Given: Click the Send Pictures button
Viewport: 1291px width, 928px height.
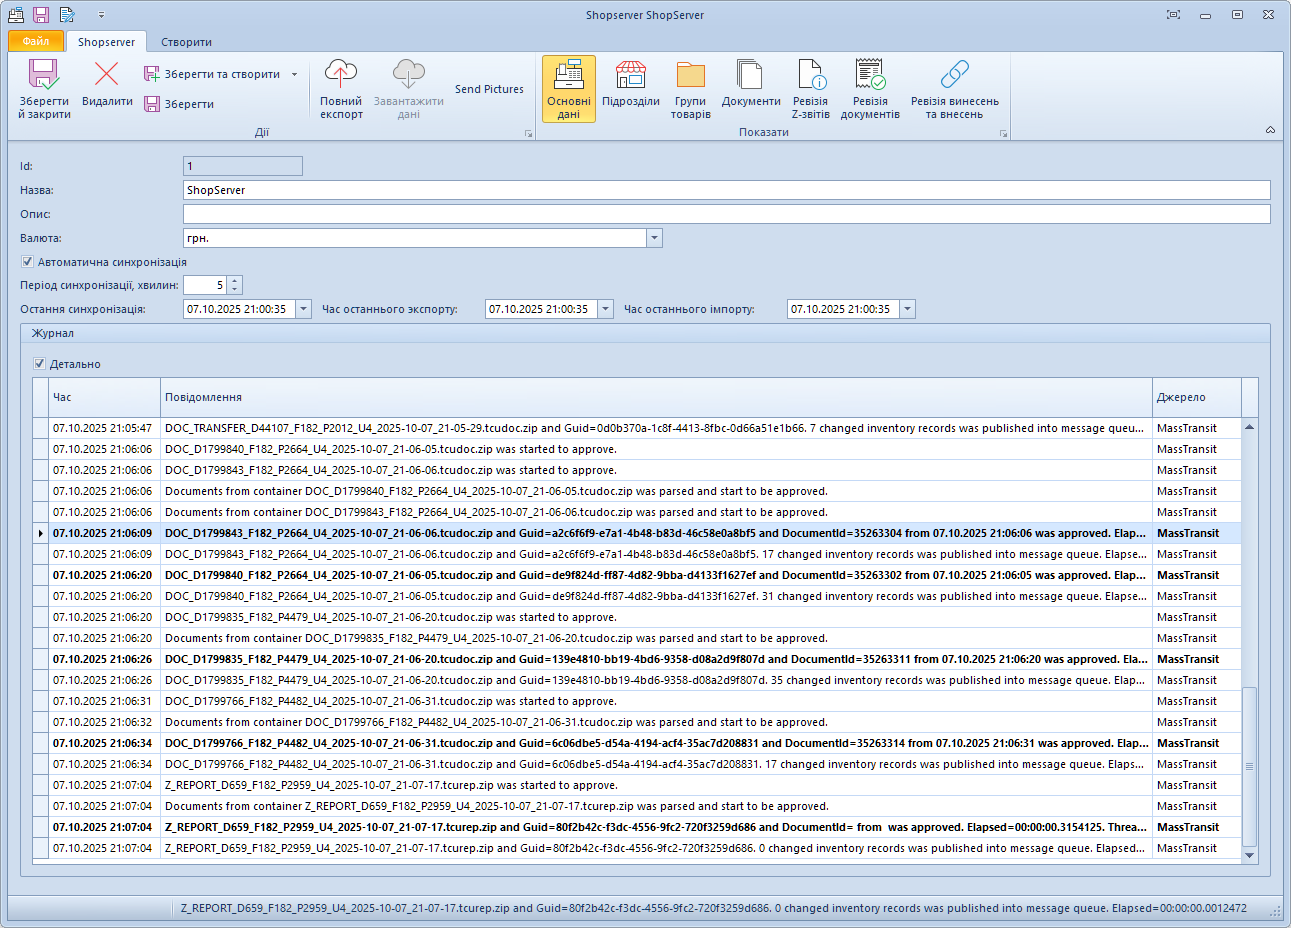Looking at the screenshot, I should [x=489, y=89].
